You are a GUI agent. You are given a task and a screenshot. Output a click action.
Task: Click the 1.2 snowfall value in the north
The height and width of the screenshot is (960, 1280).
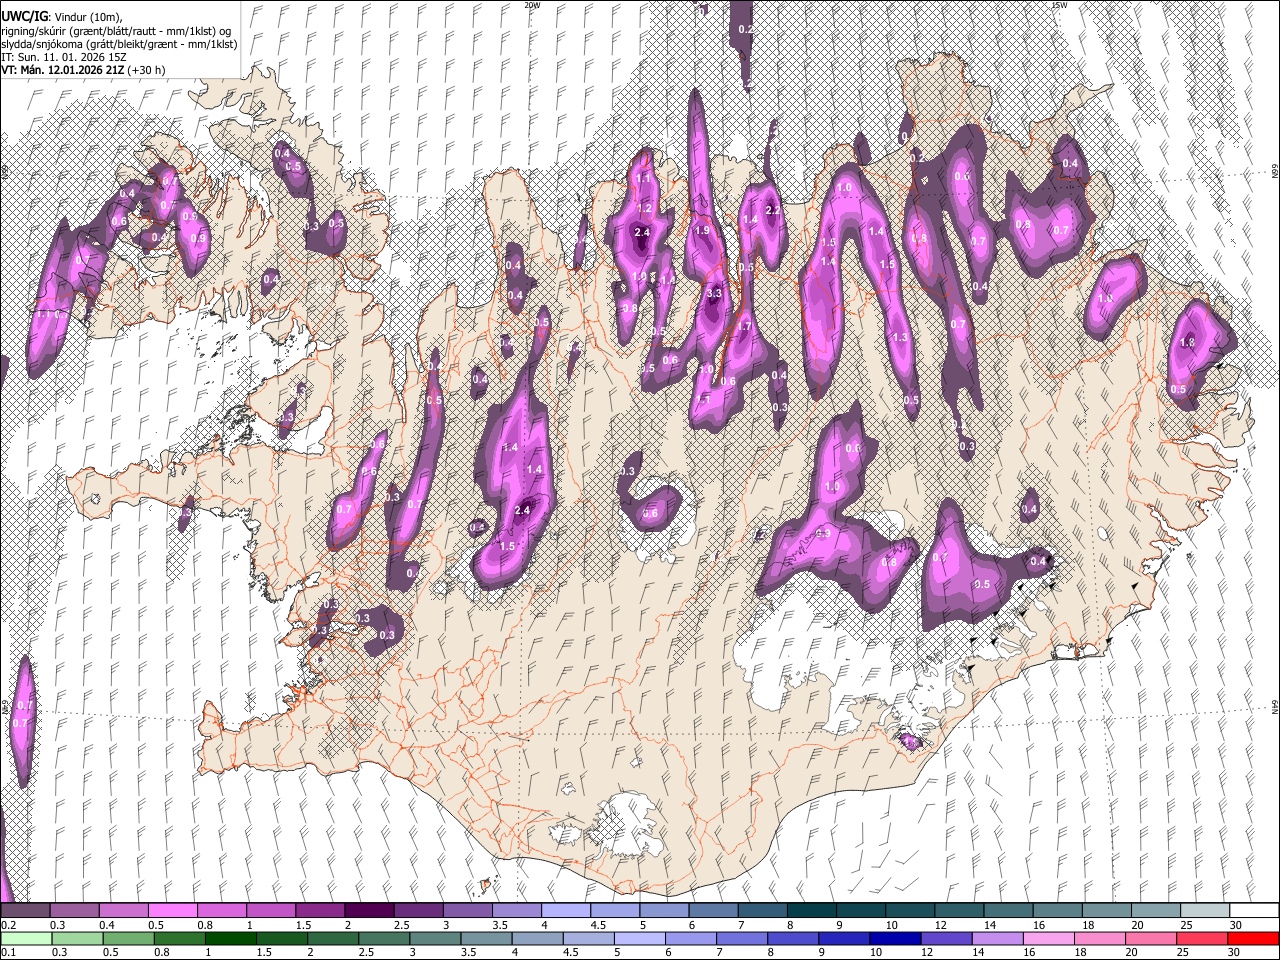645,209
